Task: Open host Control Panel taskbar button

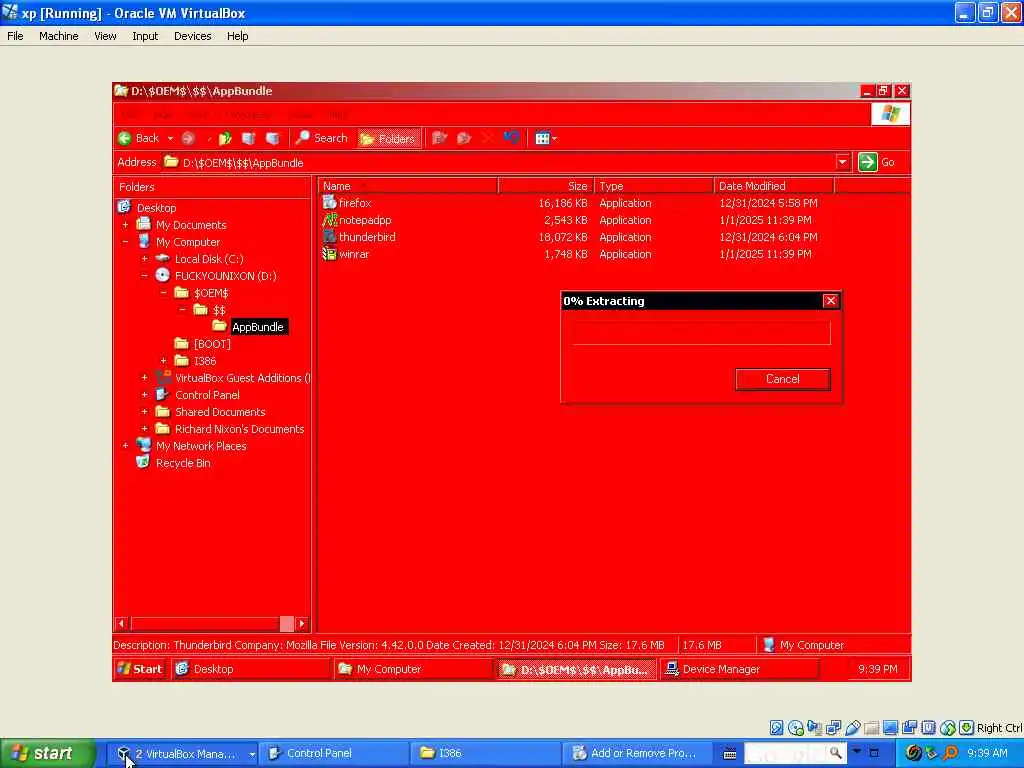Action: [334, 753]
